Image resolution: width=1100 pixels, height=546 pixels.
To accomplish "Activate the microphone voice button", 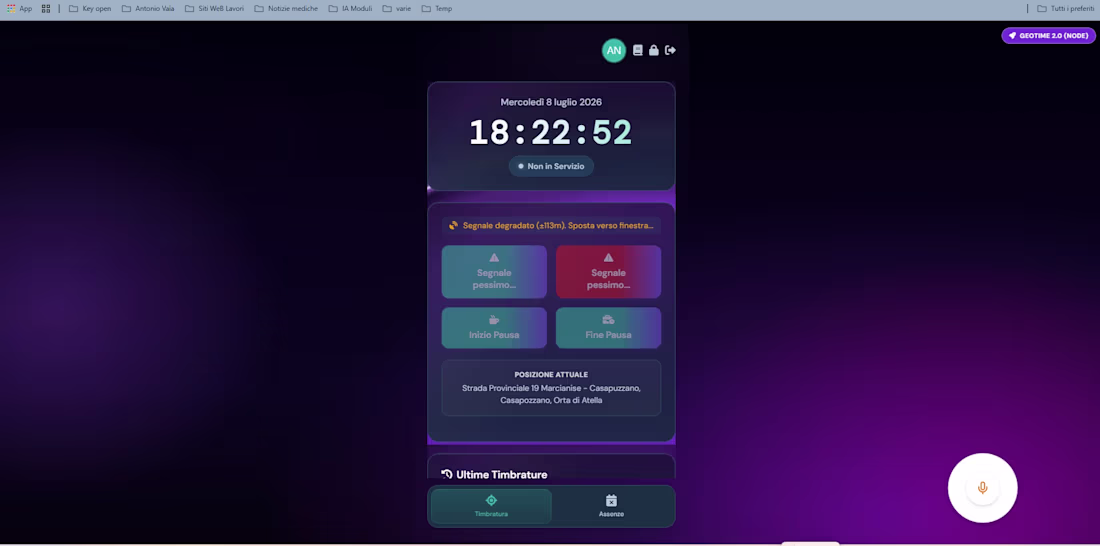I will 982,488.
